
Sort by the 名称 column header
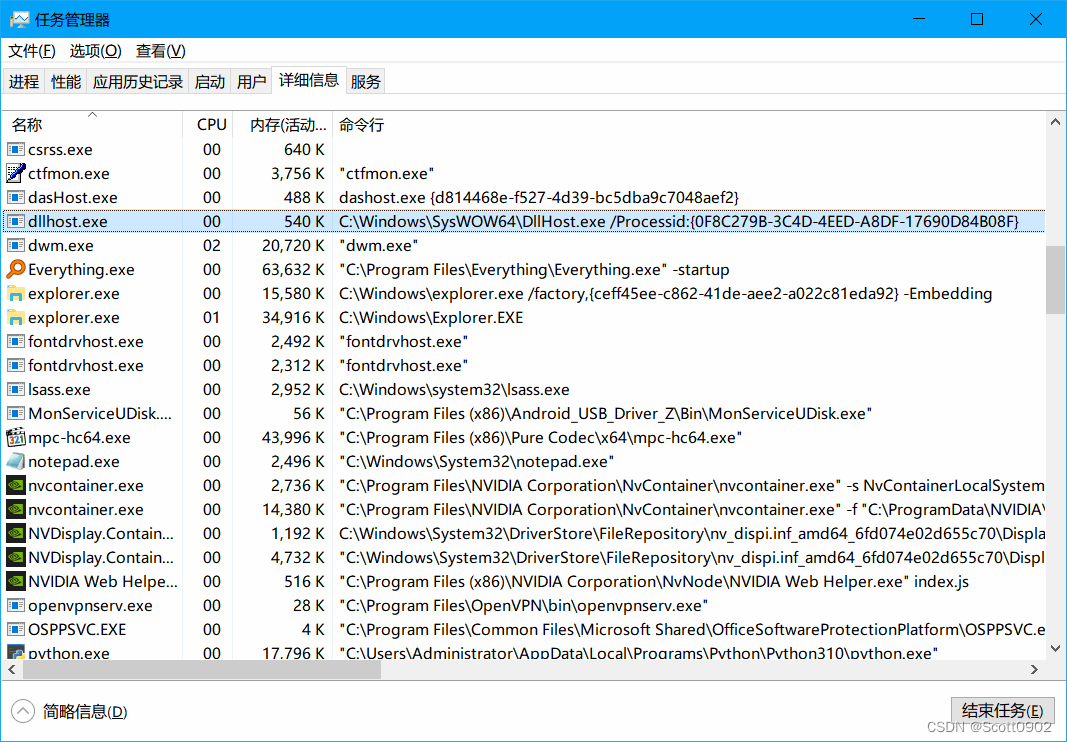coord(93,125)
